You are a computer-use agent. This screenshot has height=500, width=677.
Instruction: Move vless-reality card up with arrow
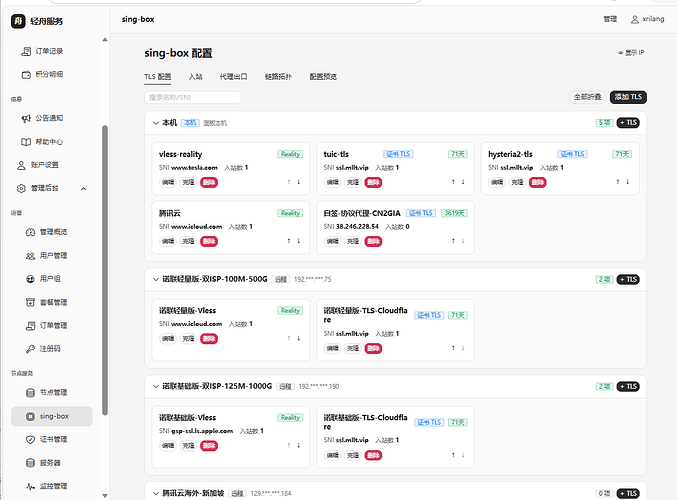coord(289,182)
